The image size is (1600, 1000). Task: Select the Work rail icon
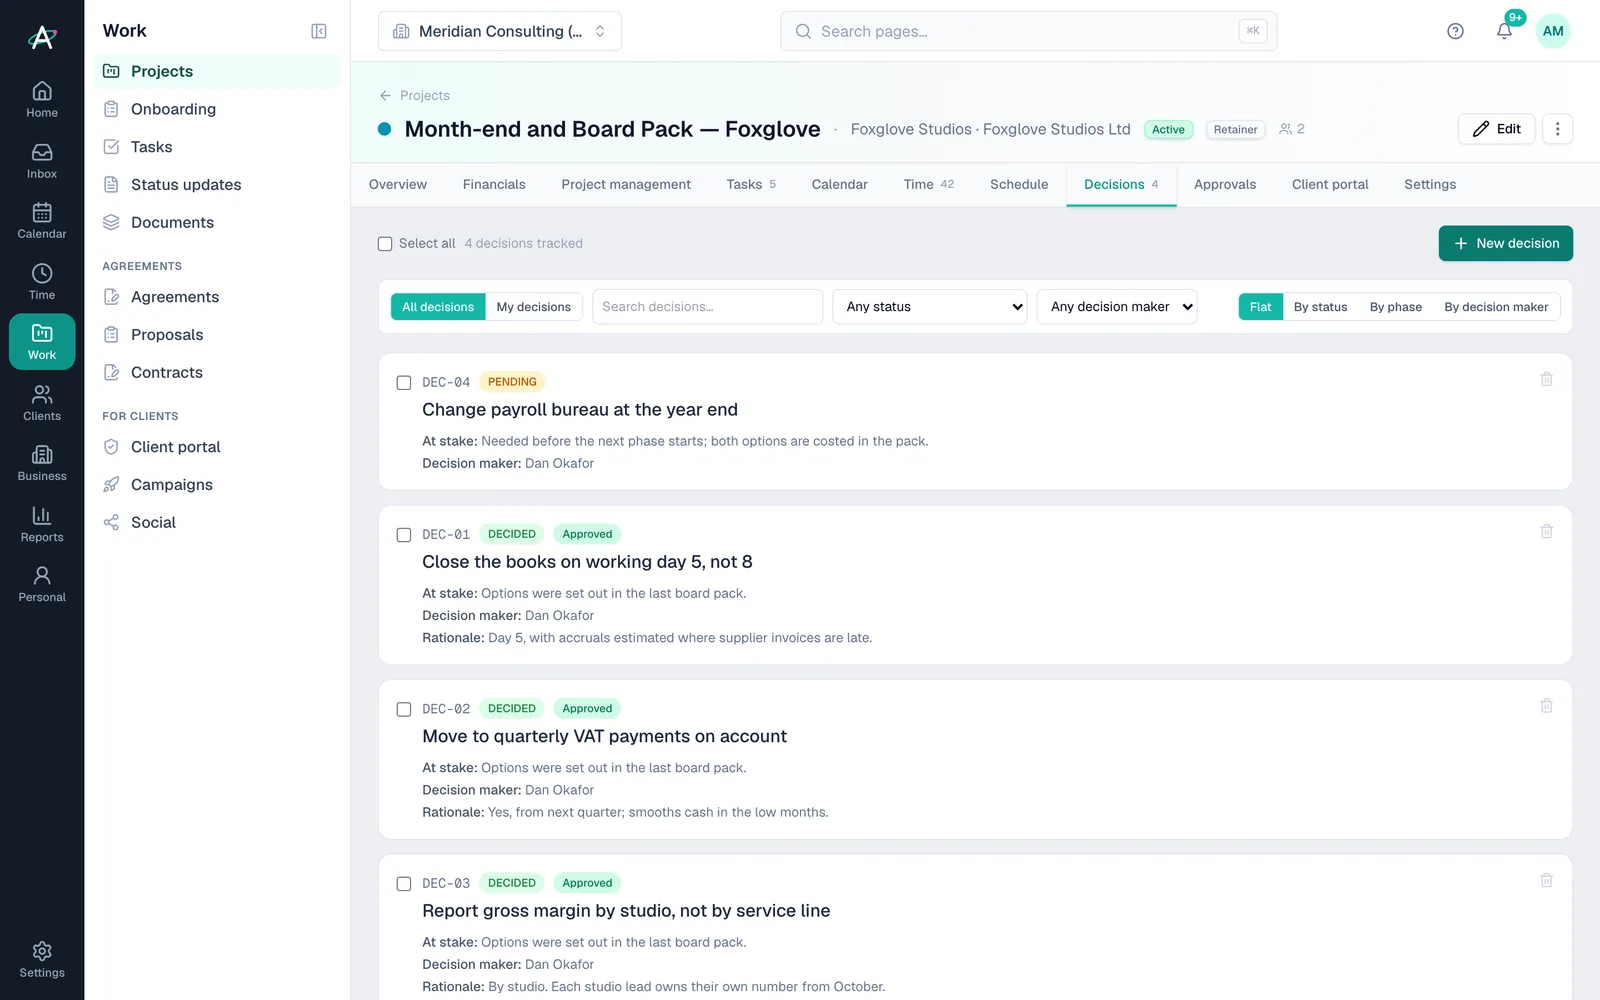tap(42, 341)
